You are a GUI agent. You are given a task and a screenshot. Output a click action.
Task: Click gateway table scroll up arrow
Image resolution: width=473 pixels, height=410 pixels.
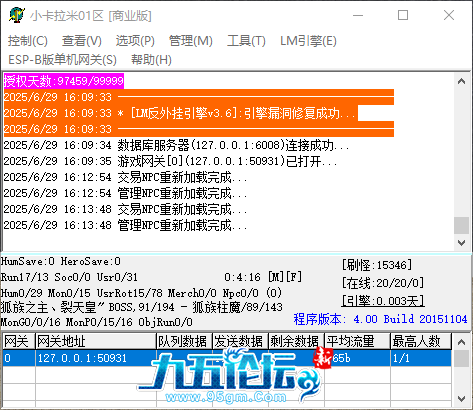click(461, 342)
